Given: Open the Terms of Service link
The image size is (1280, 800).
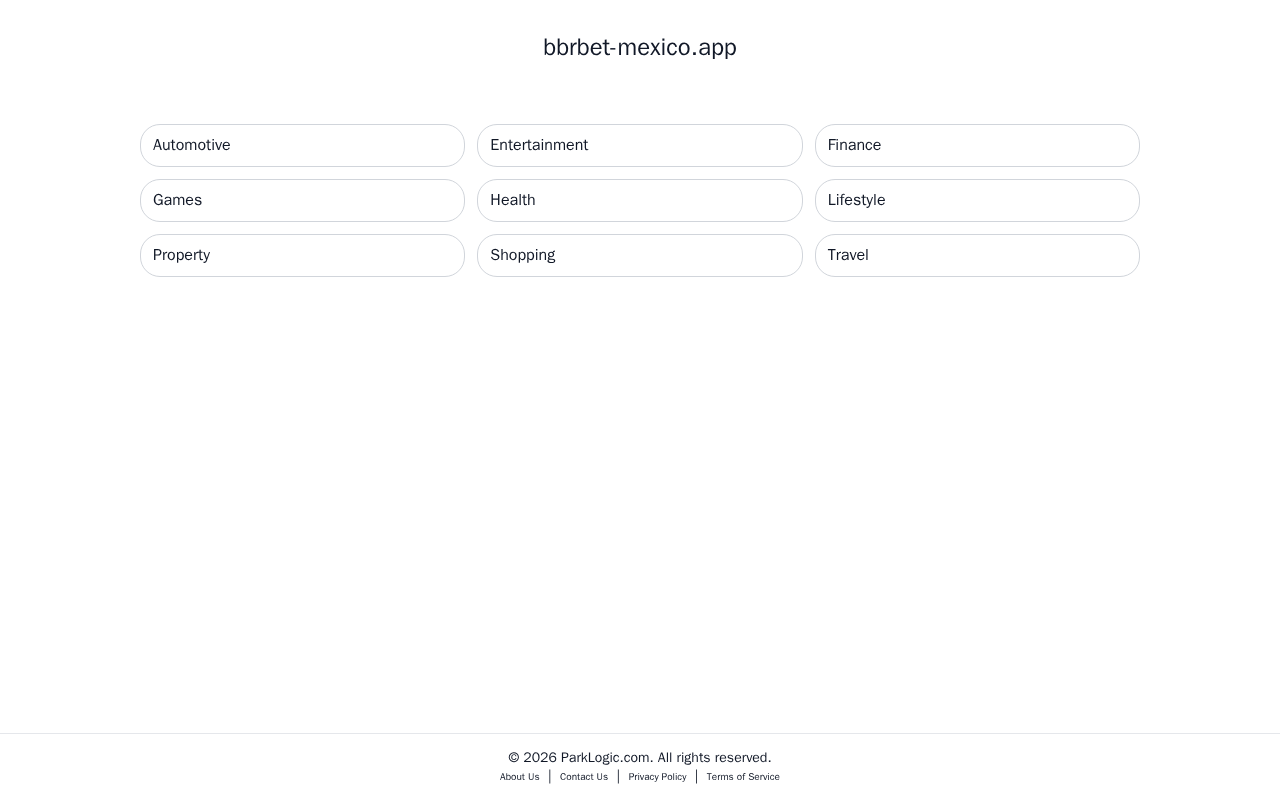Looking at the screenshot, I should pyautogui.click(x=743, y=777).
